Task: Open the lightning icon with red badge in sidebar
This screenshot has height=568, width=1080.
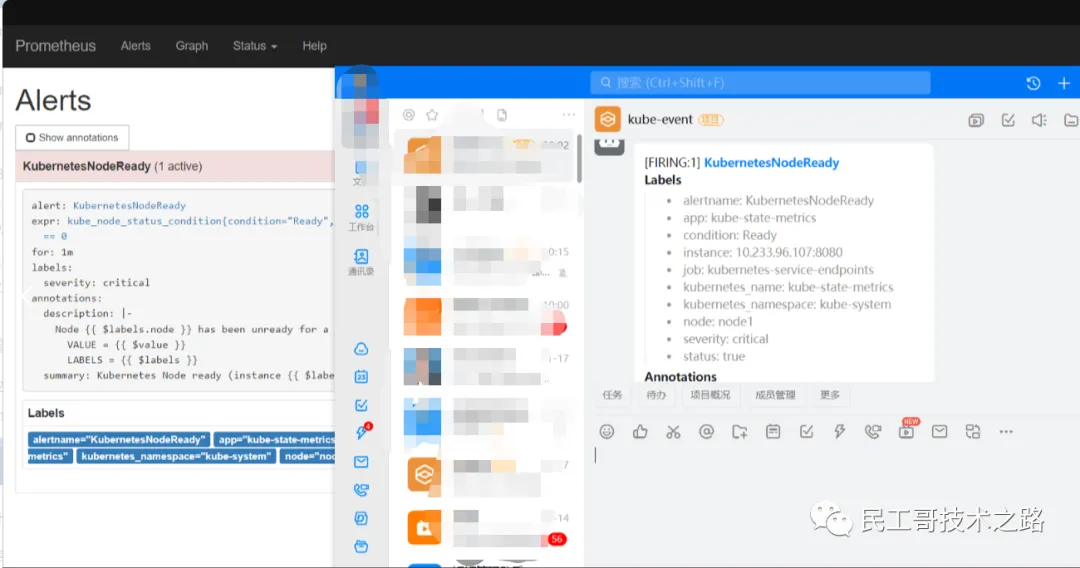Action: pos(362,432)
